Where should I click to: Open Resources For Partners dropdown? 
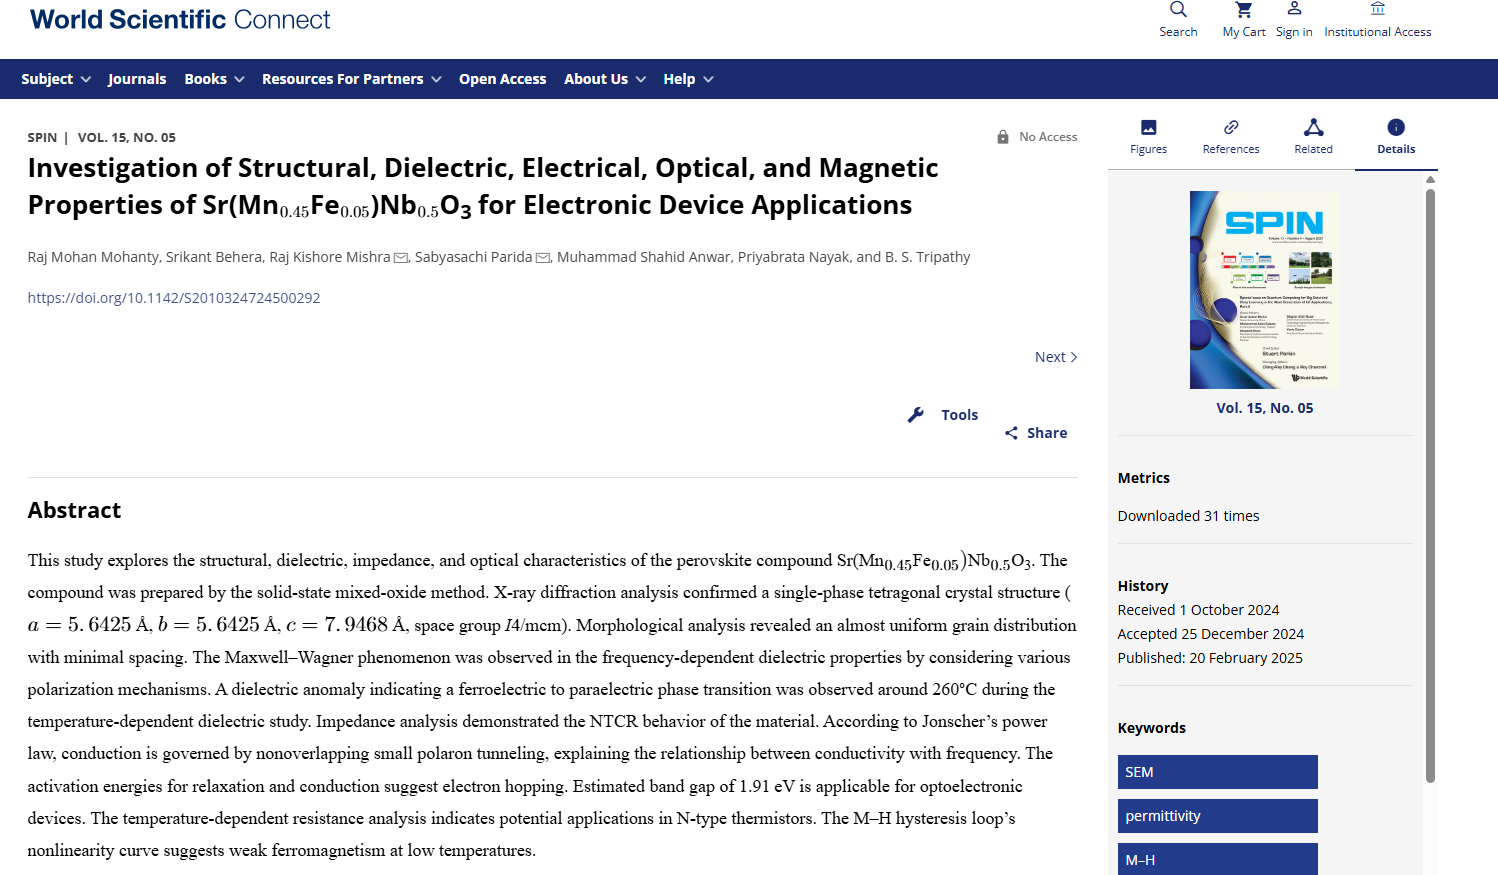(351, 79)
